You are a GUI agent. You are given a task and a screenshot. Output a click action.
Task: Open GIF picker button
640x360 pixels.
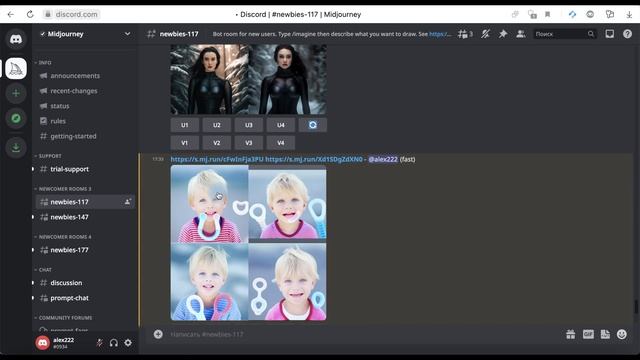tap(588, 334)
